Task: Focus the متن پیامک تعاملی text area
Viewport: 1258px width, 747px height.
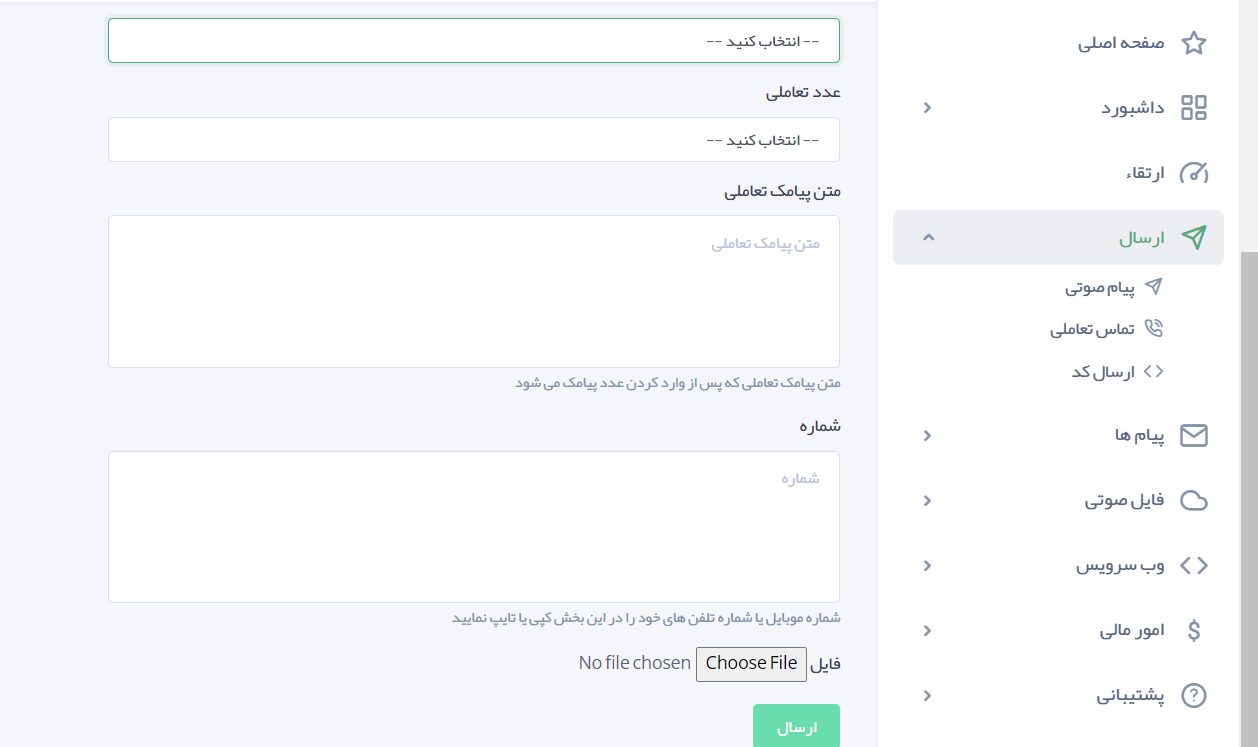Action: pyautogui.click(x=474, y=291)
